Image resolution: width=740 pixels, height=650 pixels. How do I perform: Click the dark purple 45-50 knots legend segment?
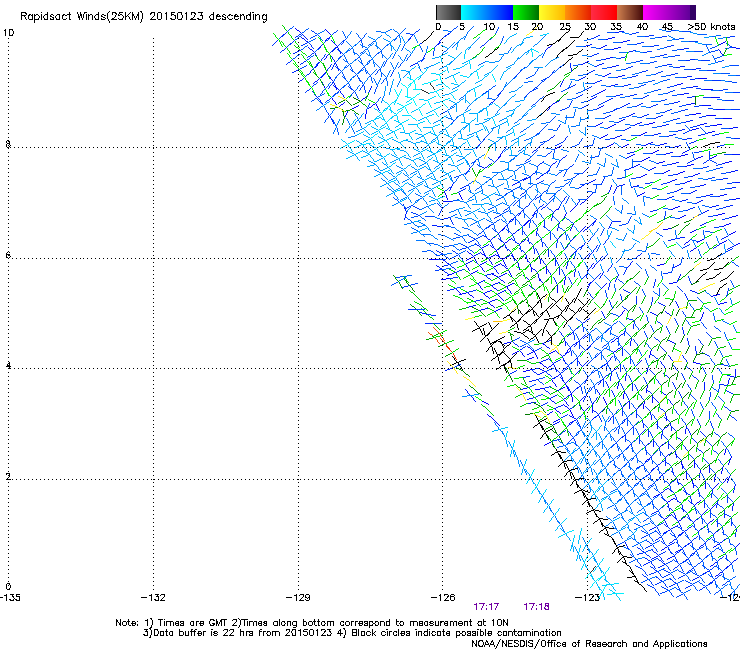pyautogui.click(x=682, y=12)
